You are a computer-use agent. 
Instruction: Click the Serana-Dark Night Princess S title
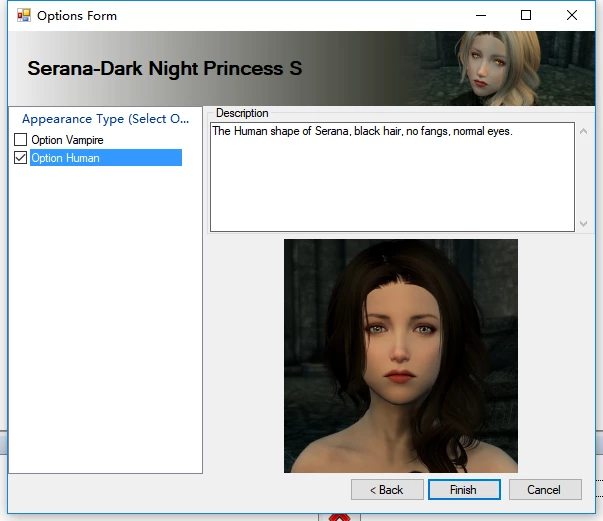click(165, 68)
